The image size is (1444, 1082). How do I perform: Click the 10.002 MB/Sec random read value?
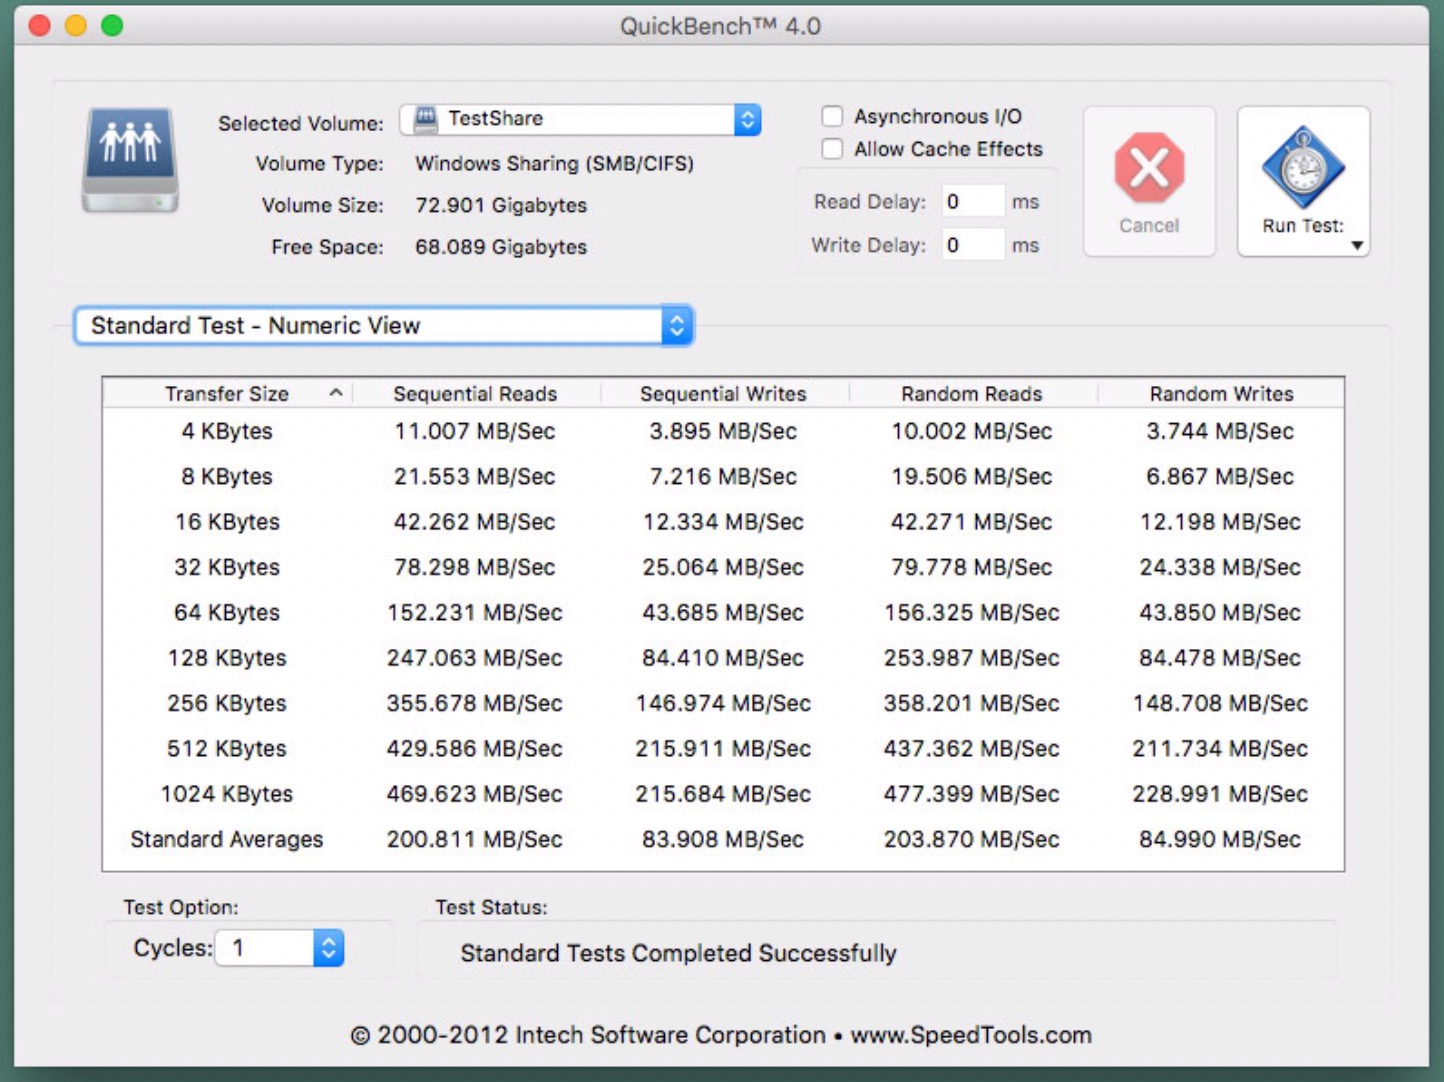(972, 431)
